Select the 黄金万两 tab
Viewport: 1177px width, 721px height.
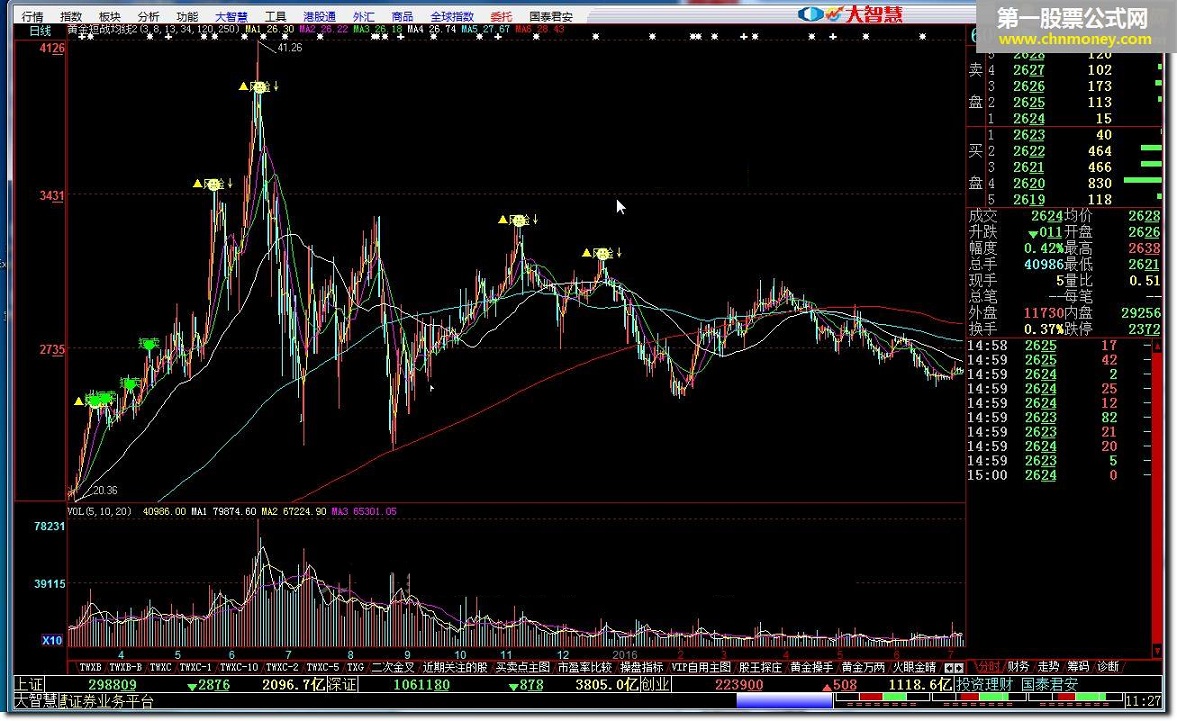tap(863, 667)
